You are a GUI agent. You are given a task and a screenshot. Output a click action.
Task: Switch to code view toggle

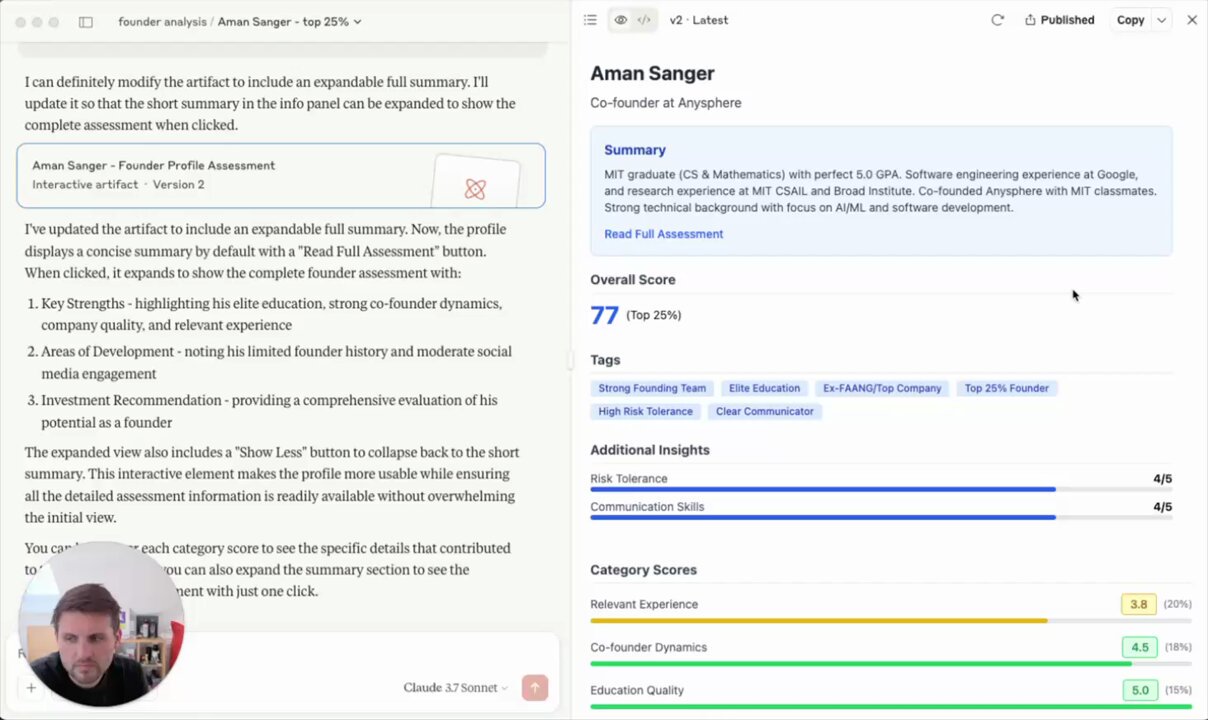click(644, 20)
